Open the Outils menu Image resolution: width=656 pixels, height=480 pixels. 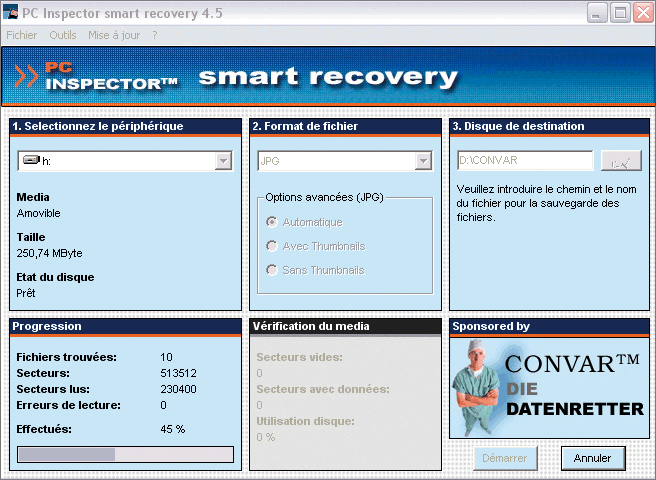tap(62, 35)
